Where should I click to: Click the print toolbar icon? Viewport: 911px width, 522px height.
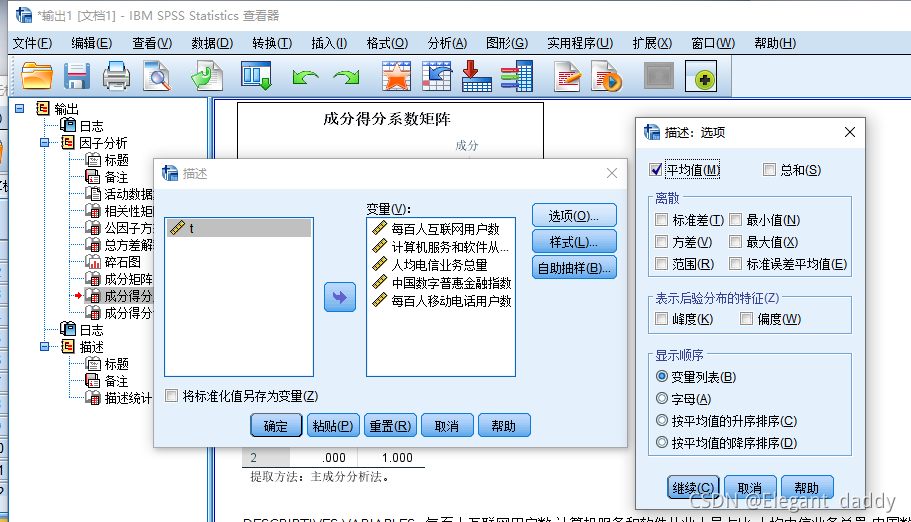click(x=116, y=76)
